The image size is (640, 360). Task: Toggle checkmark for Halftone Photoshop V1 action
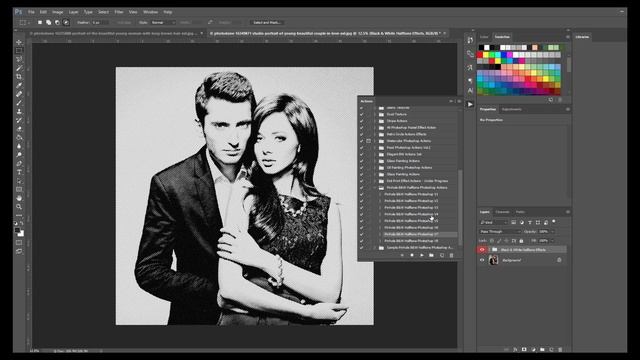coord(361,194)
